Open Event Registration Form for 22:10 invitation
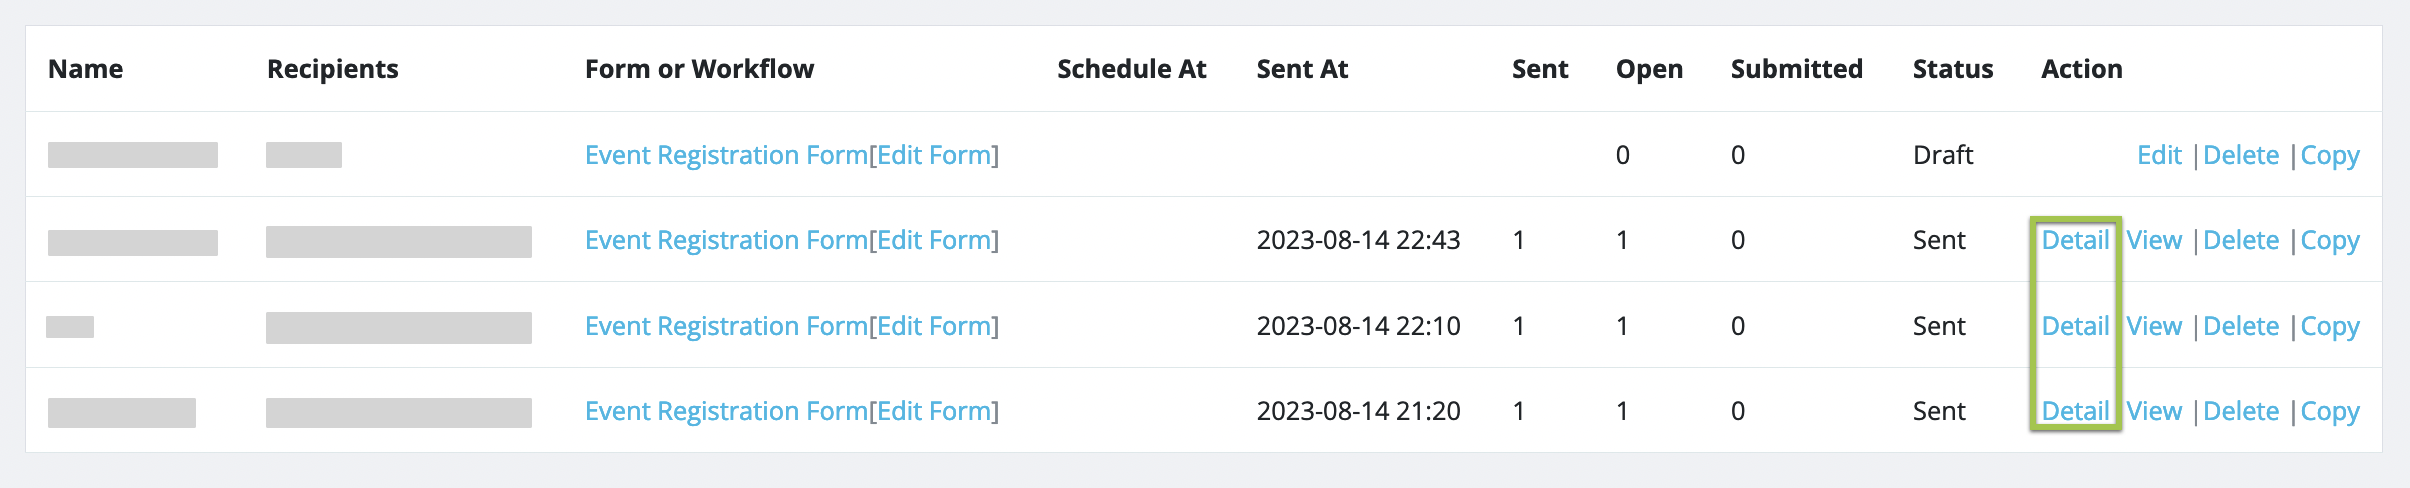Screen dimensions: 2410x488 click(x=726, y=326)
